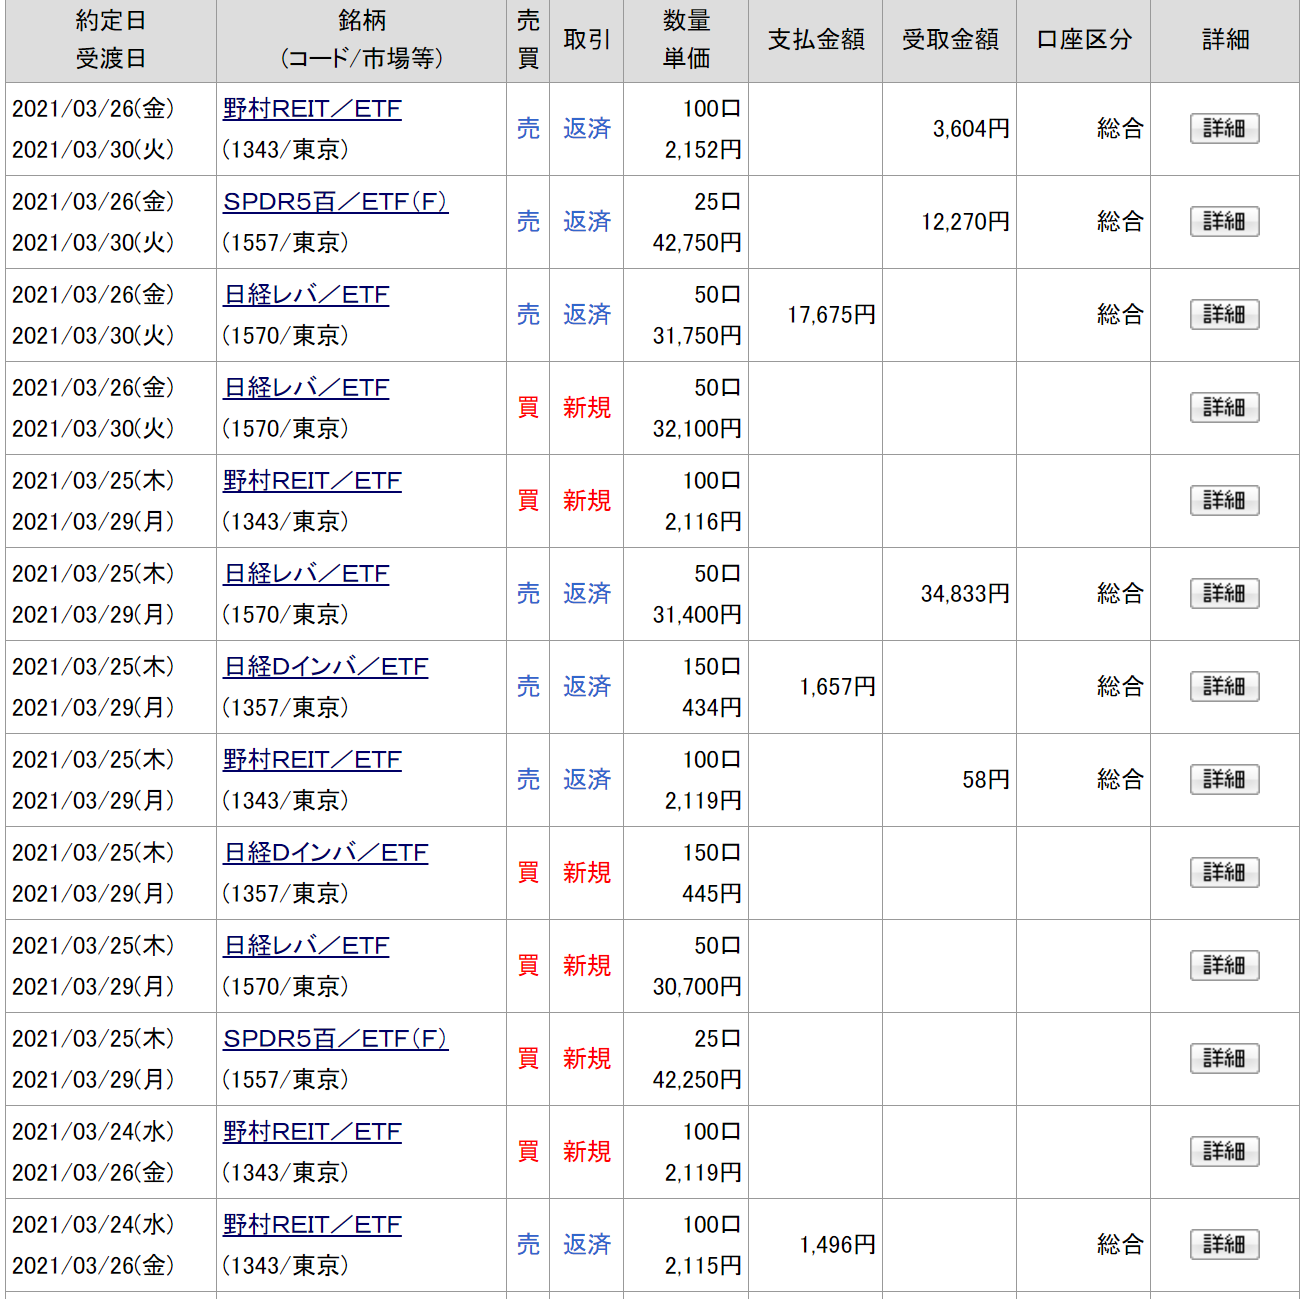This screenshot has height=1299, width=1305.
Task: Select the 銘柄 column header
Action: pyautogui.click(x=361, y=40)
